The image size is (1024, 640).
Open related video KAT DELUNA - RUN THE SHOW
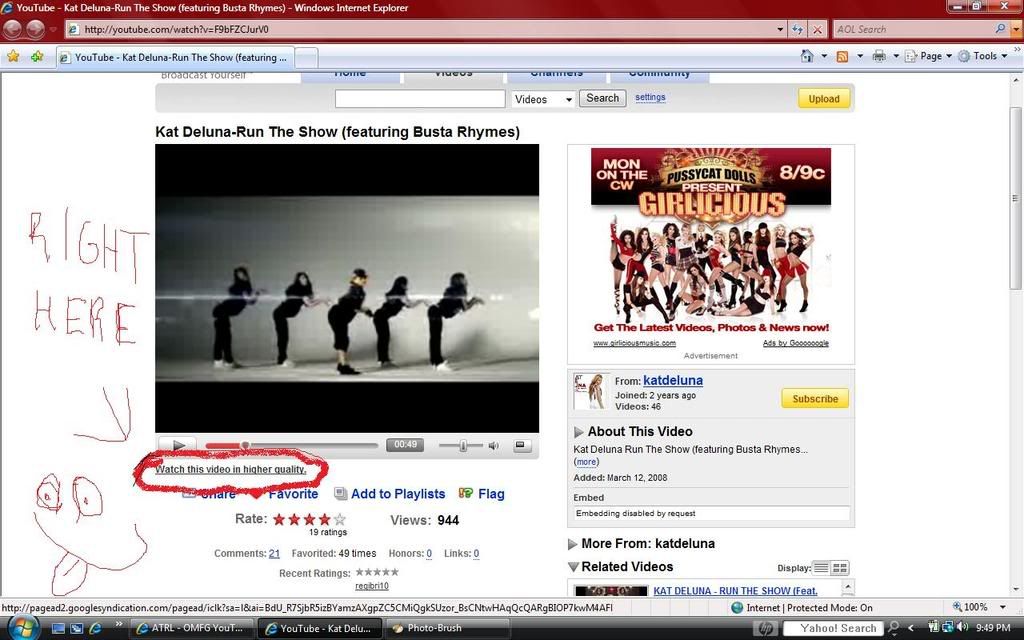[x=735, y=590]
